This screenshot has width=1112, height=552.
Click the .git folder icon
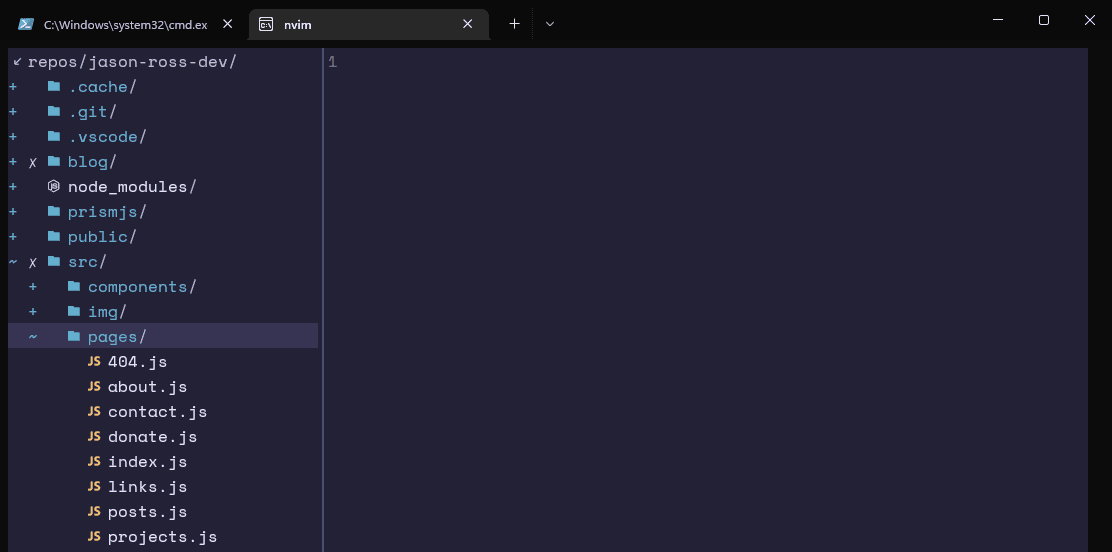click(x=54, y=111)
